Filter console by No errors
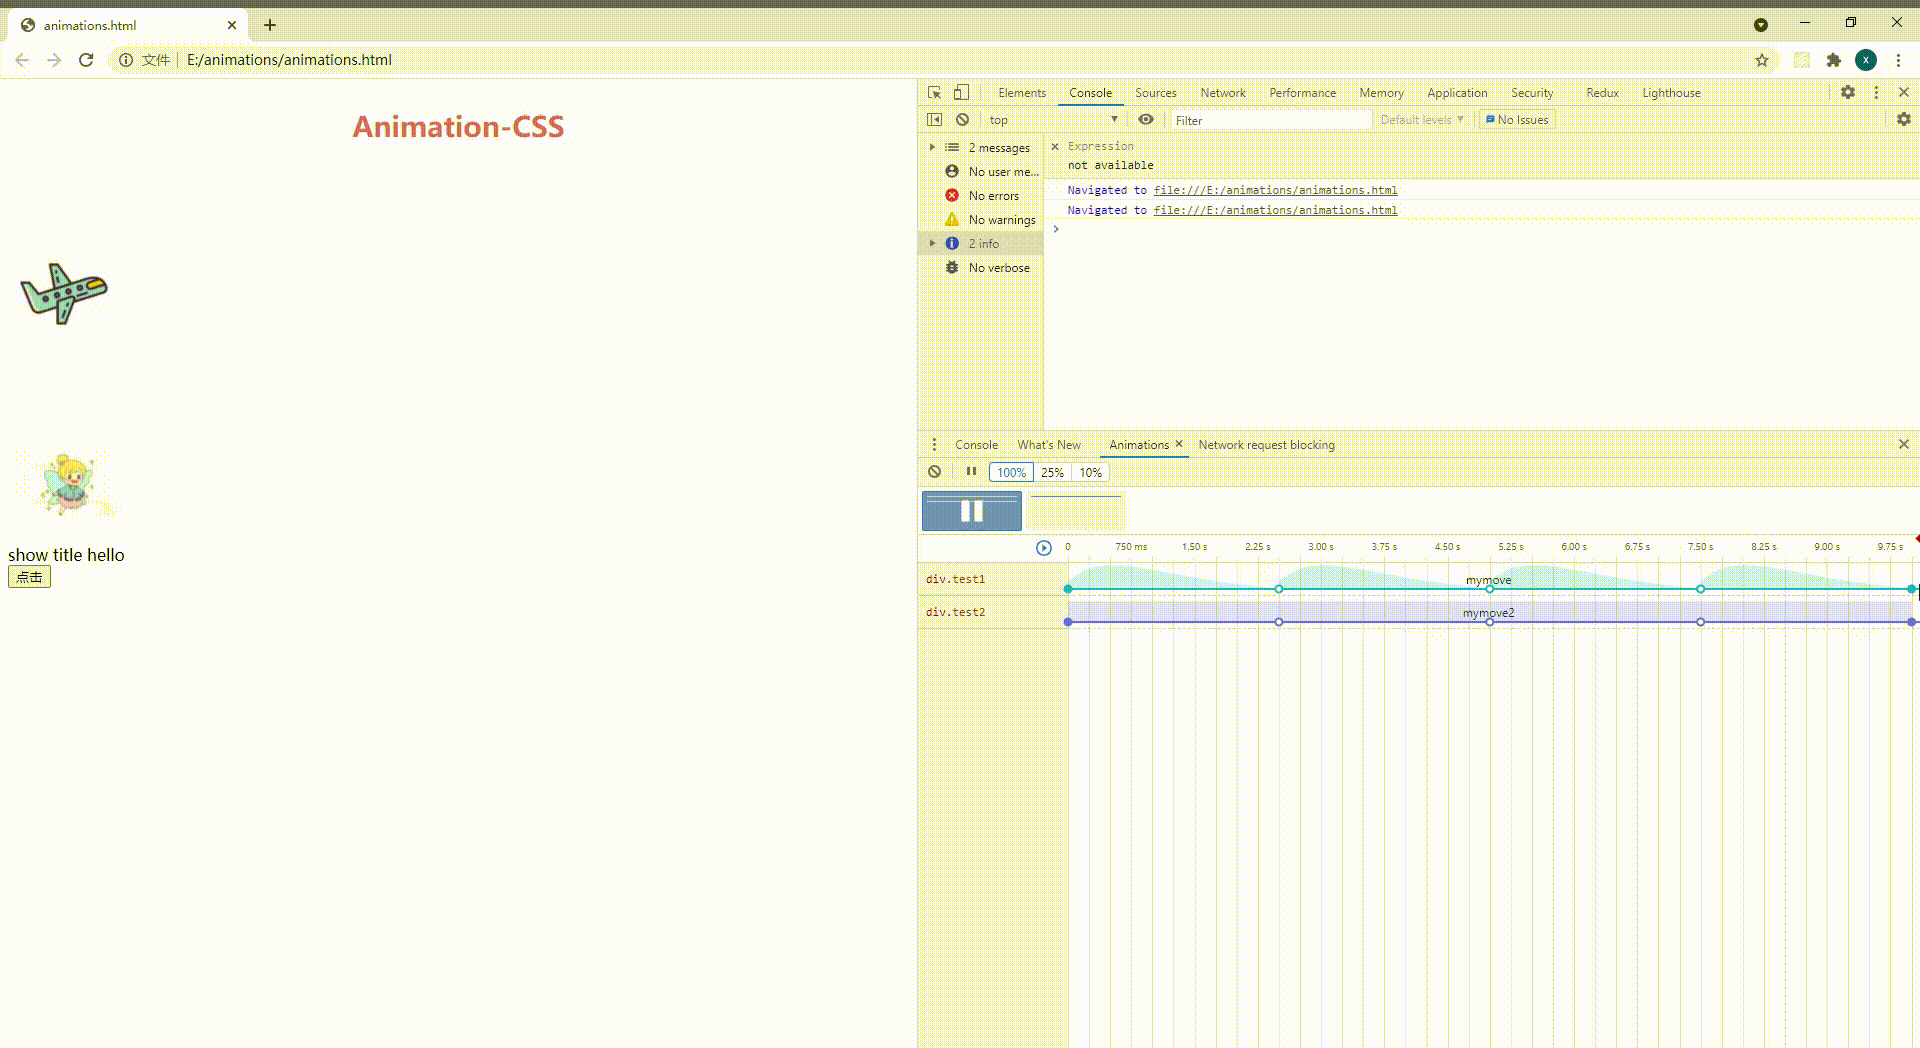1920x1048 pixels. pos(981,196)
